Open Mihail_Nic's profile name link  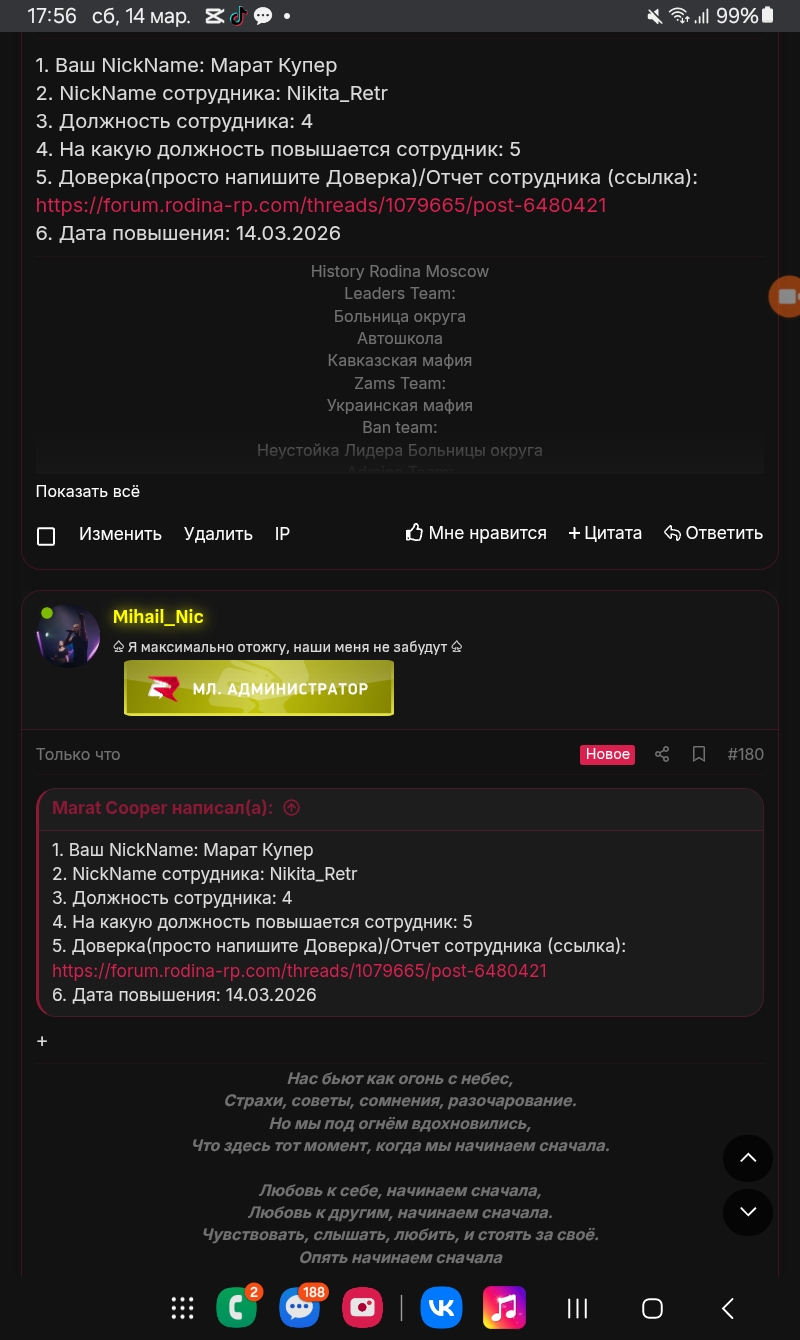(x=158, y=617)
